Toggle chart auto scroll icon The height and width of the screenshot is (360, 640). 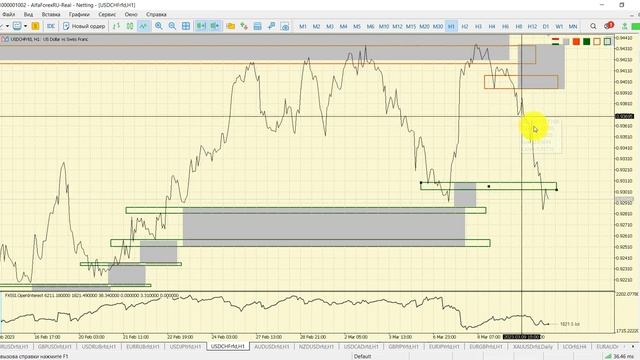201,26
